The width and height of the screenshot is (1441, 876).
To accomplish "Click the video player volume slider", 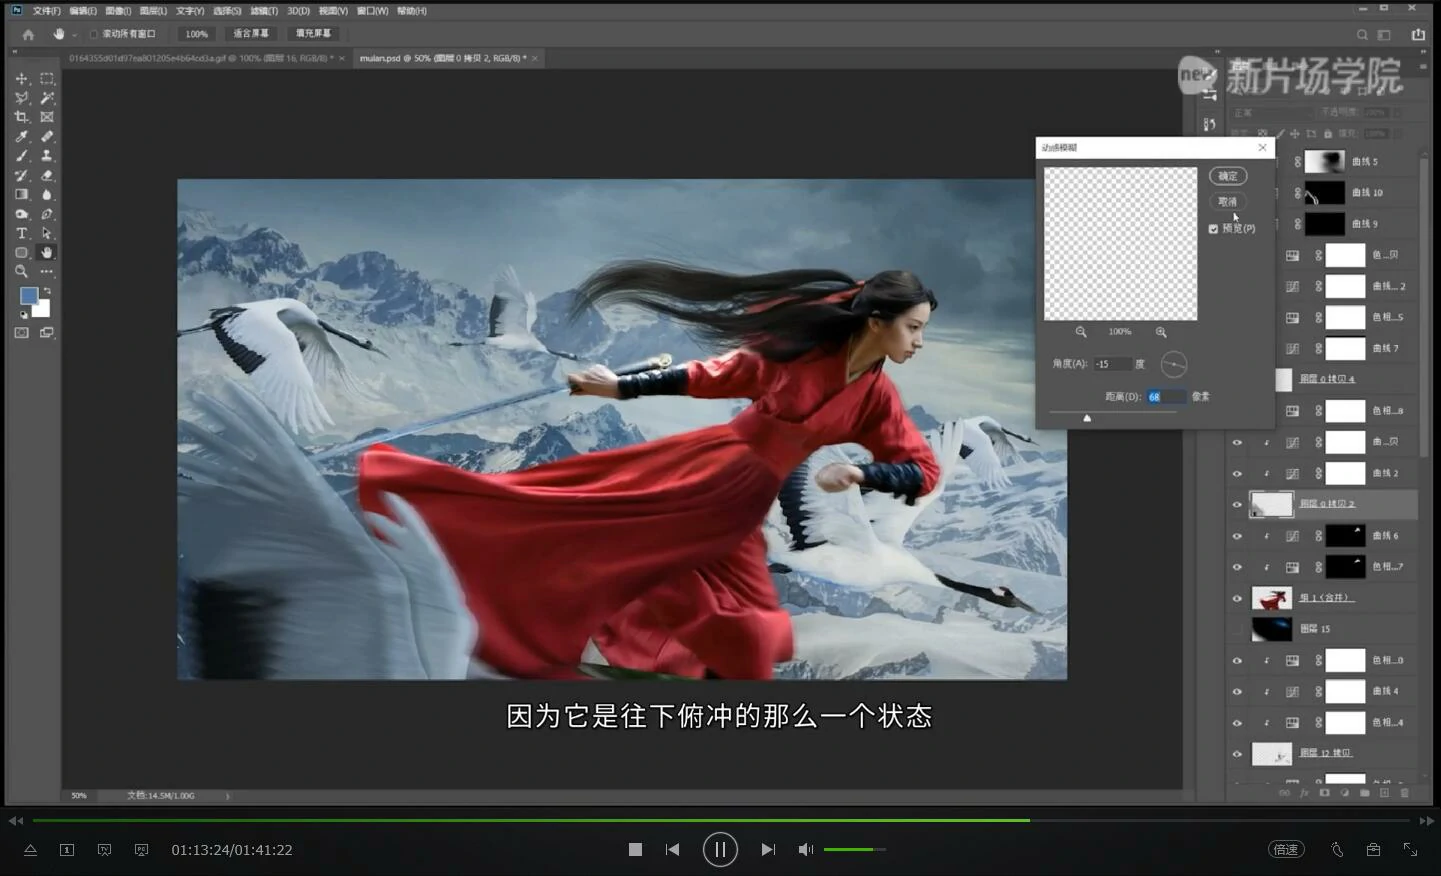I will (854, 850).
